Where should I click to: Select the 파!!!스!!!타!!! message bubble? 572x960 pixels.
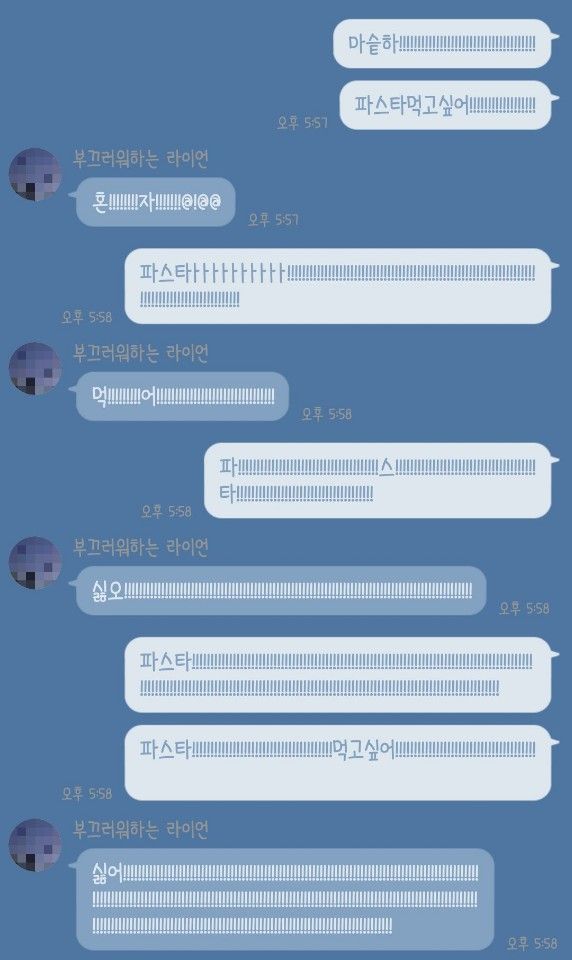[x=378, y=481]
